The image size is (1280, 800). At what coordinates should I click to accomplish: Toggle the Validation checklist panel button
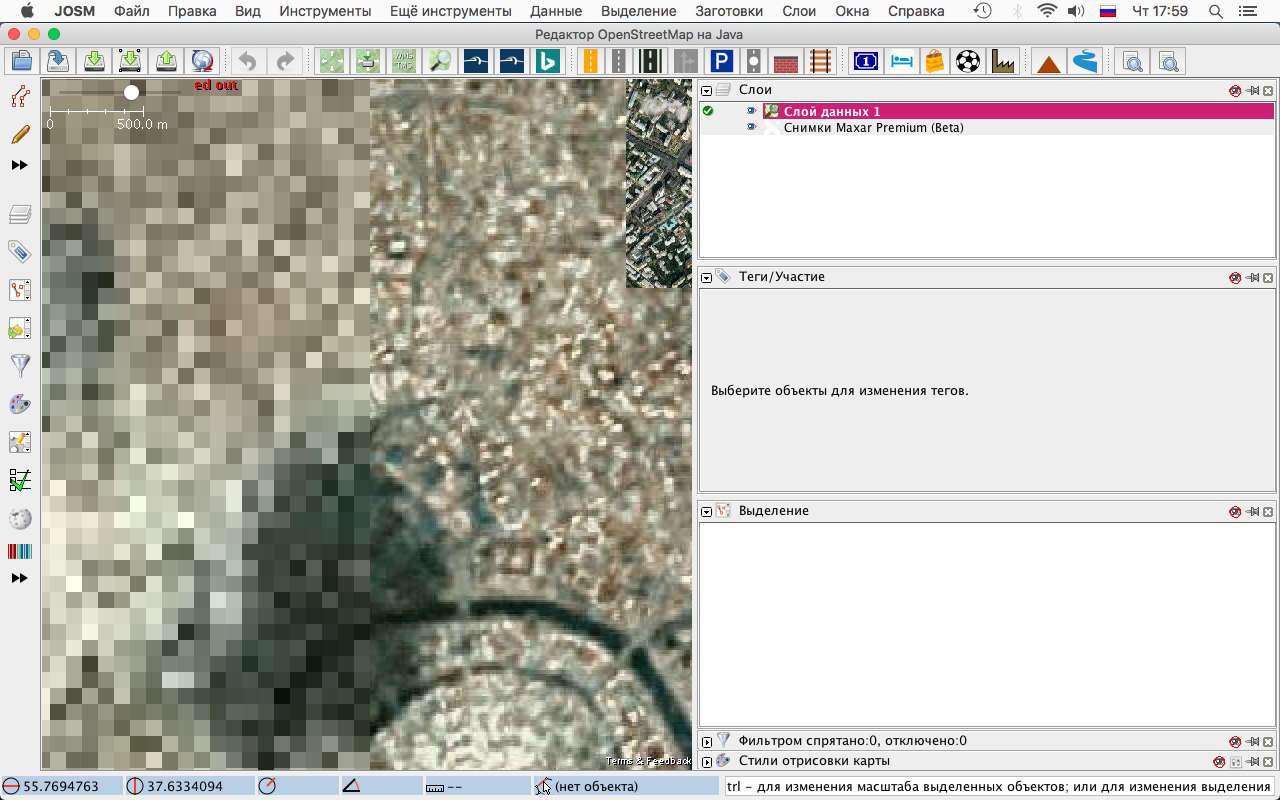pyautogui.click(x=19, y=481)
